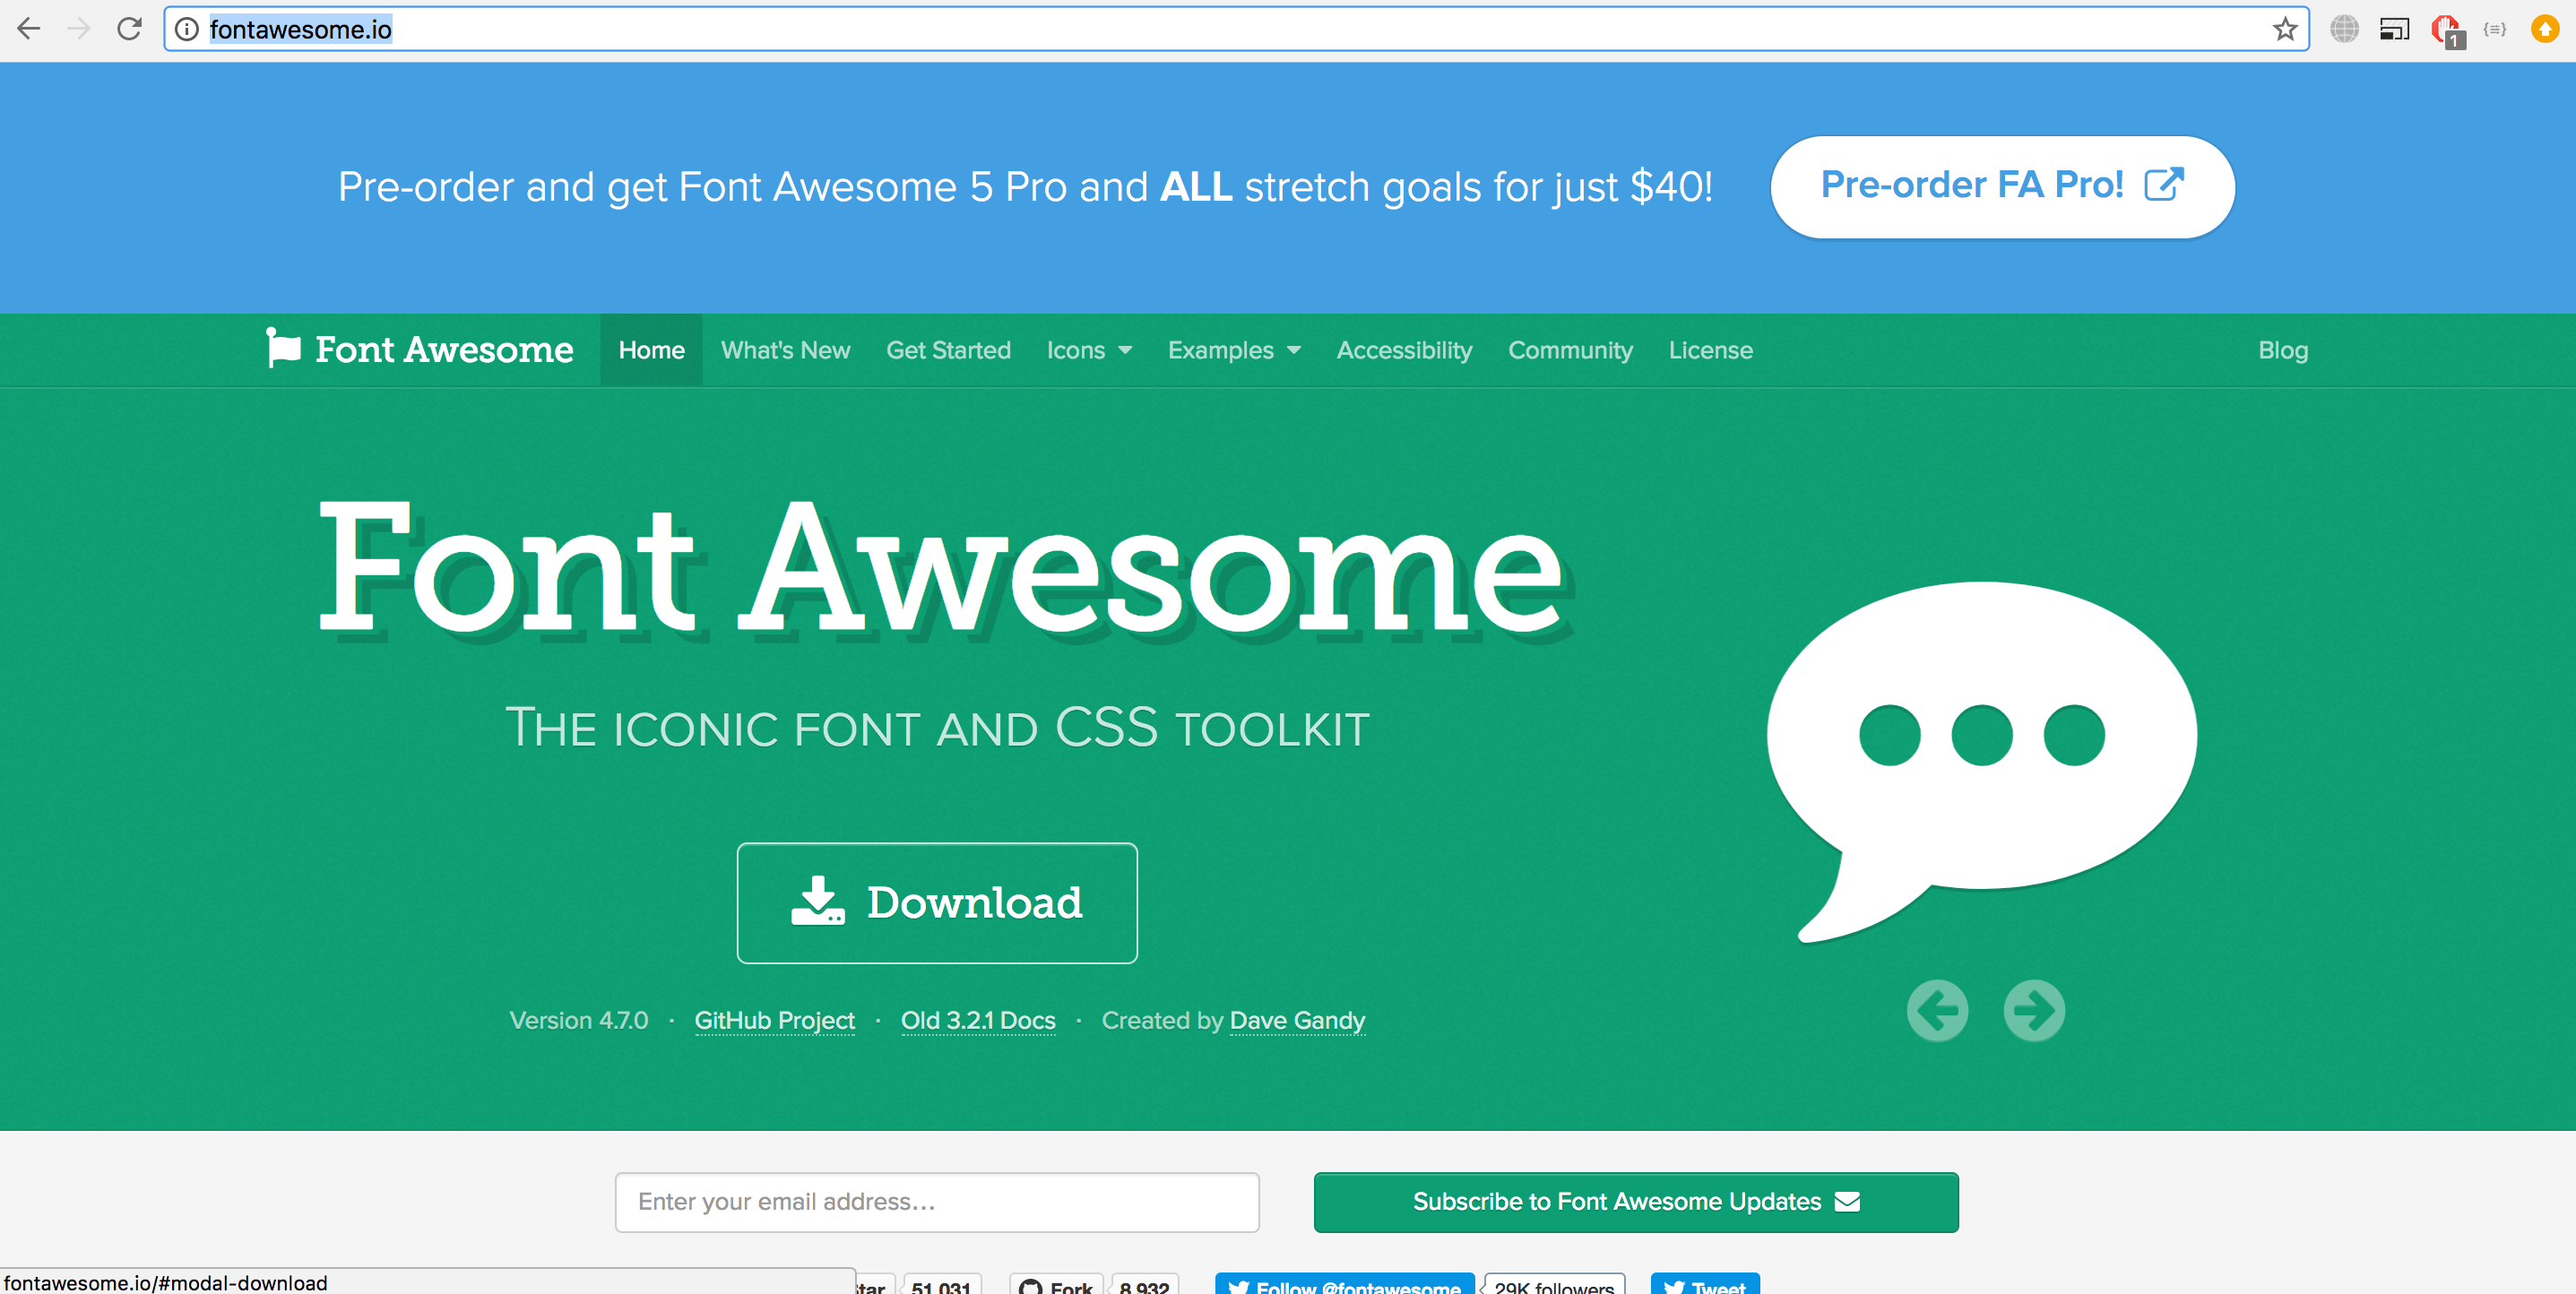2576x1294 pixels.
Task: Navigate to the Community section
Action: click(1570, 350)
